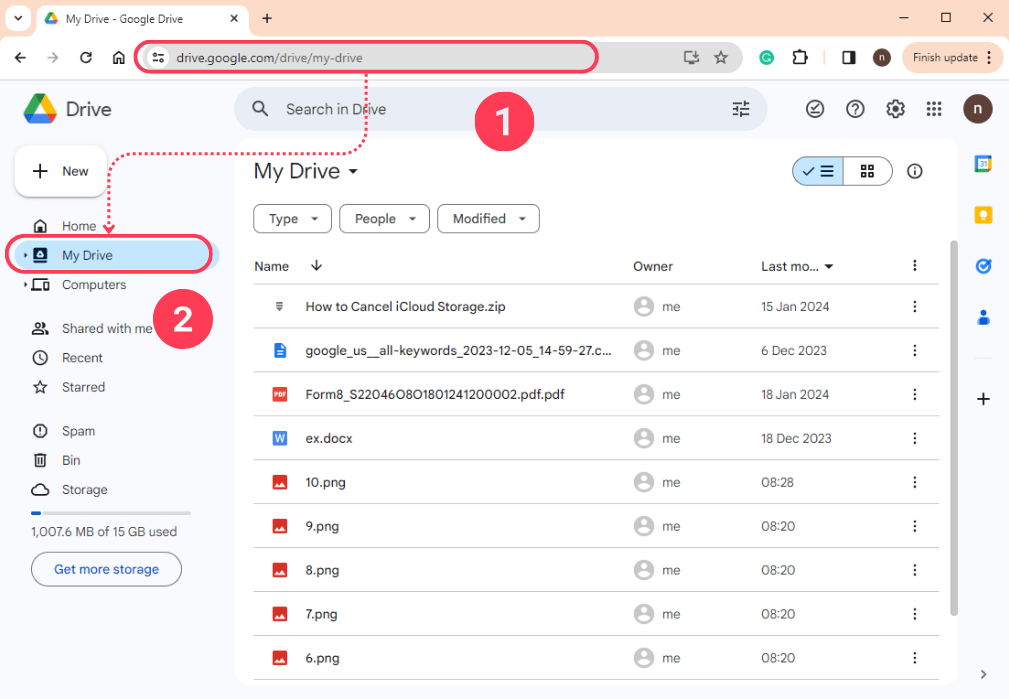Open the Type filter dropdown
Viewport: 1009px width, 699px height.
[292, 219]
